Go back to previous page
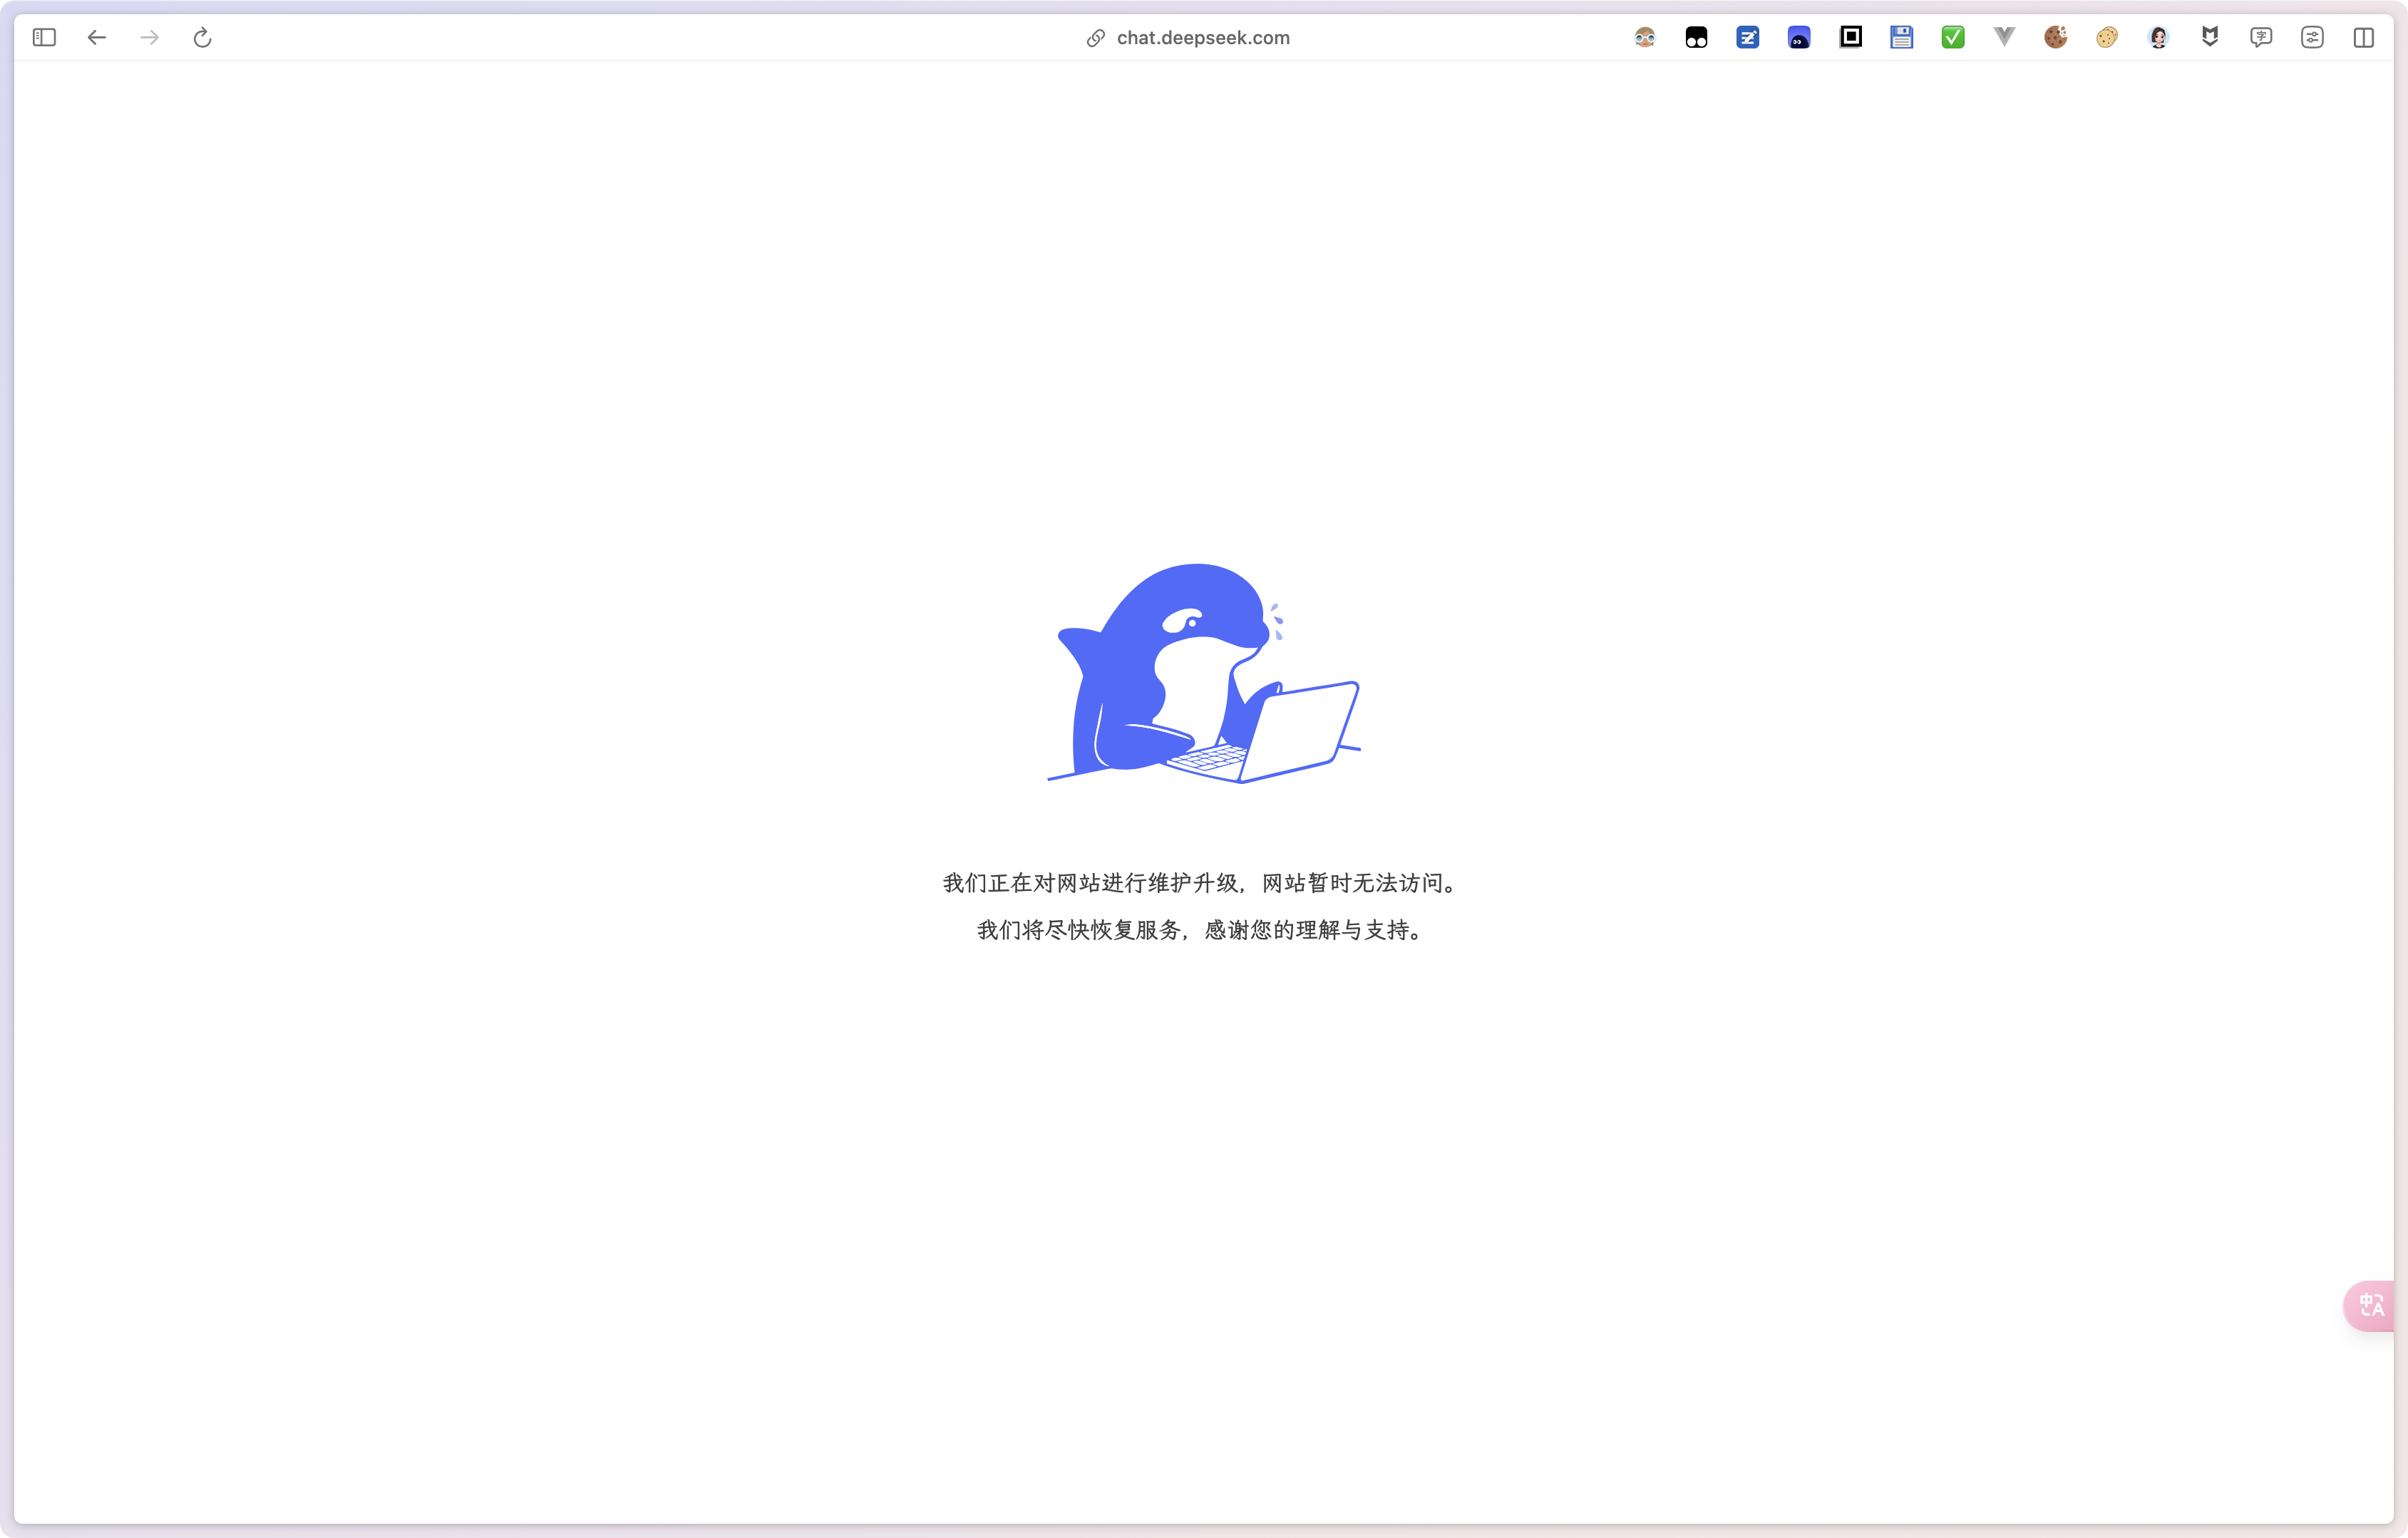Image resolution: width=2408 pixels, height=1538 pixels. [x=97, y=38]
